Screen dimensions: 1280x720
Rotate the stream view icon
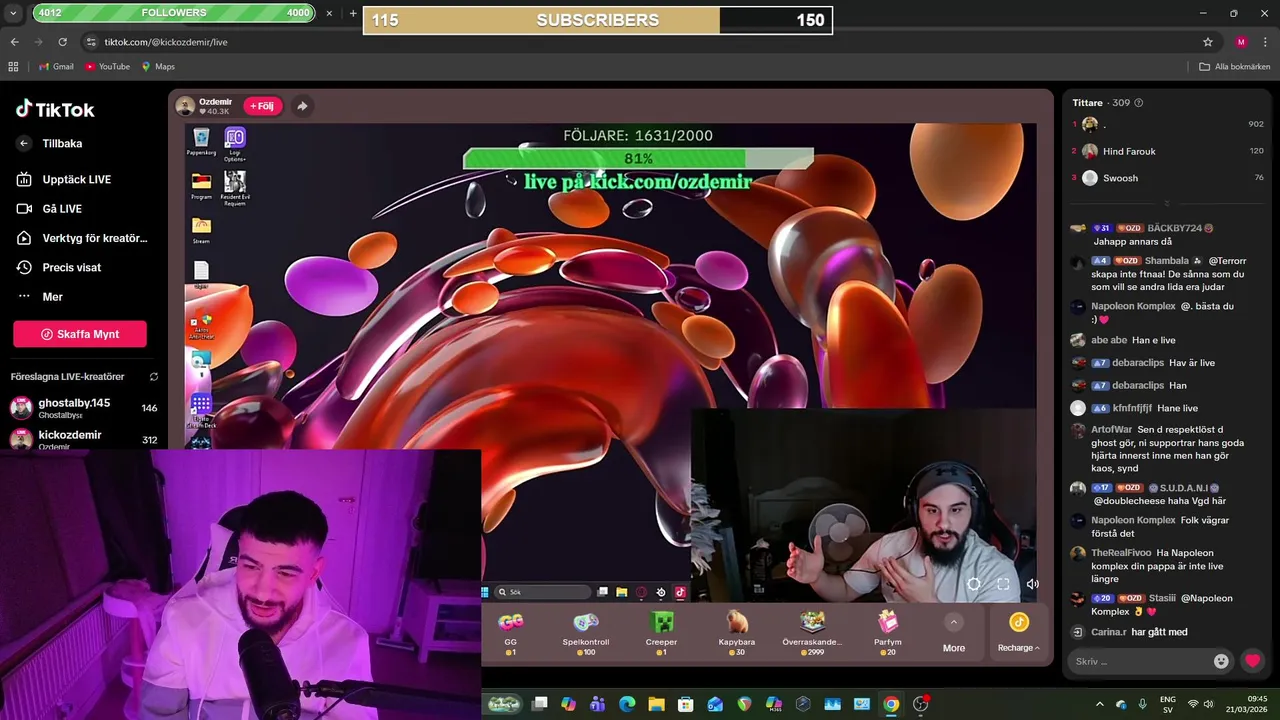tap(974, 584)
